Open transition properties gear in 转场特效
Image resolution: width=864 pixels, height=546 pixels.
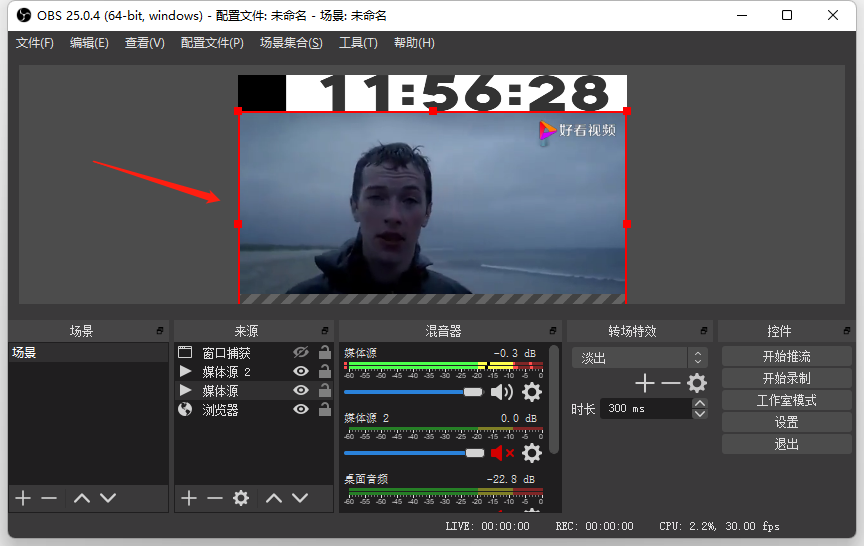click(696, 382)
